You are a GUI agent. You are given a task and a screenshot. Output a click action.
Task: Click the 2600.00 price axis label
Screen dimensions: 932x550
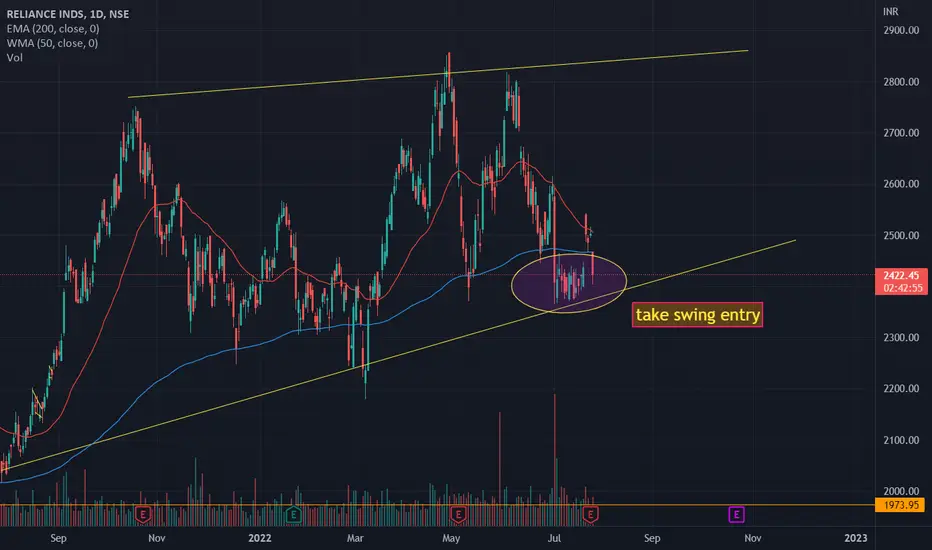pos(901,184)
